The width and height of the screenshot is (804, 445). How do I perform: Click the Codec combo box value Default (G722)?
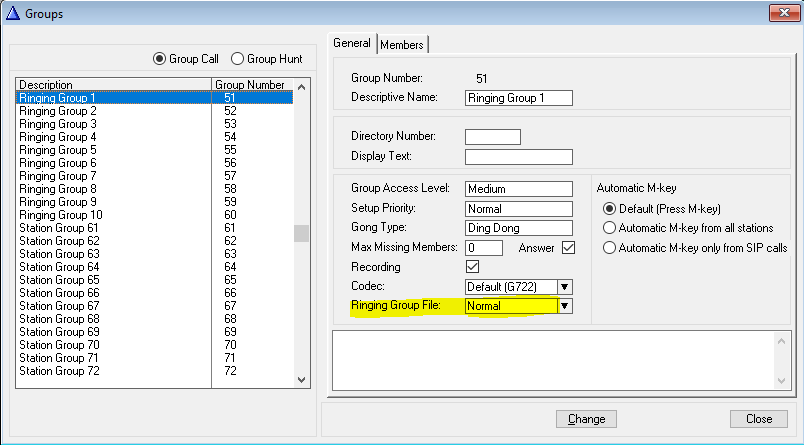tap(511, 287)
